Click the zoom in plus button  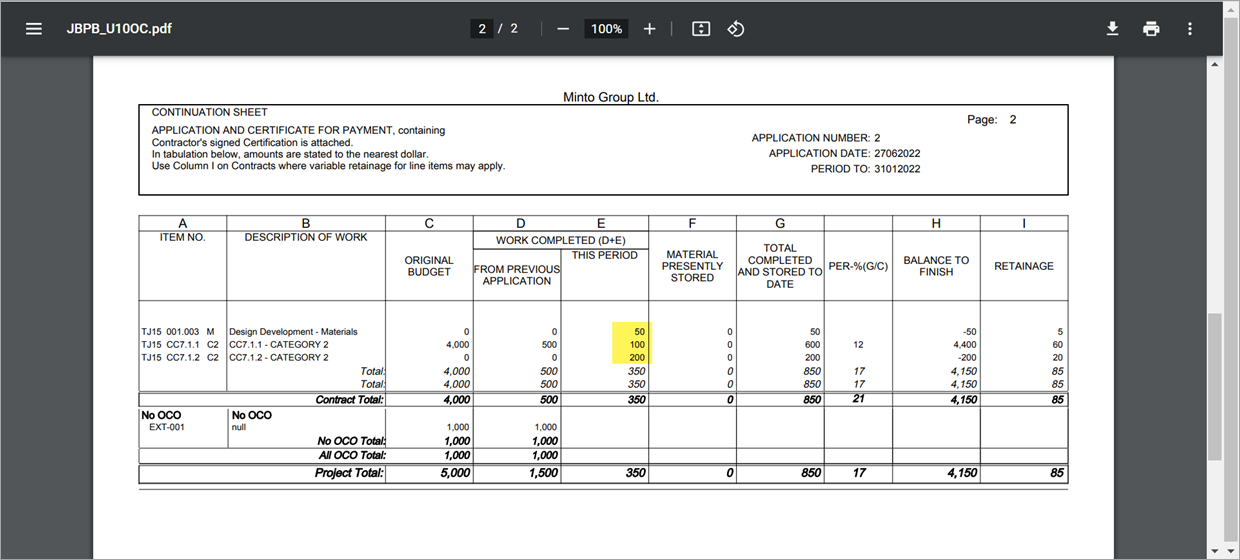(x=649, y=29)
